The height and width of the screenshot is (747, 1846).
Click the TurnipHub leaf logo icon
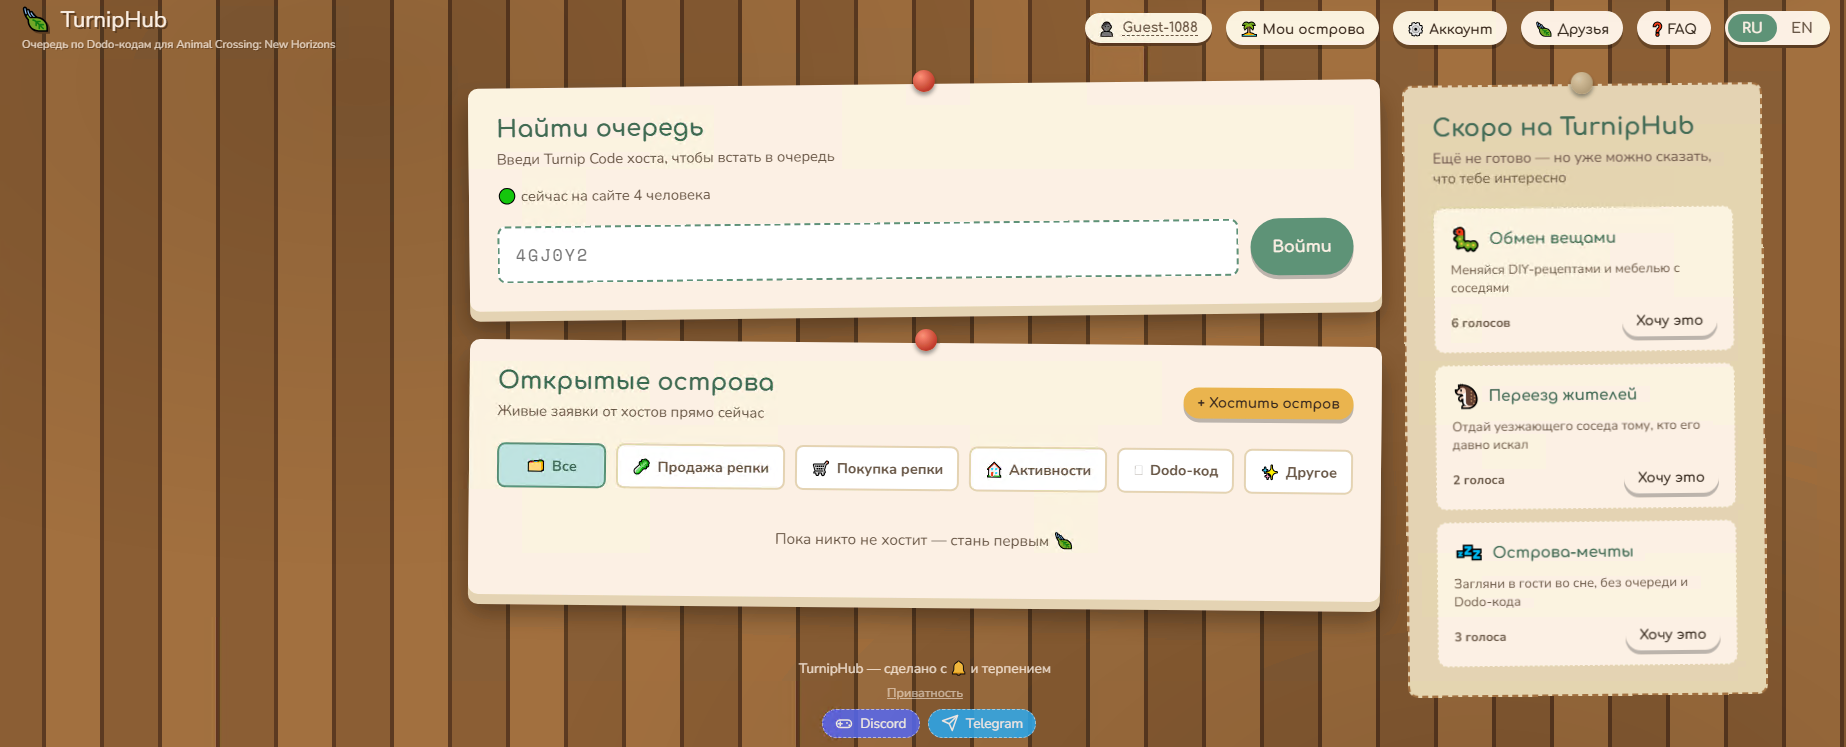[x=35, y=20]
